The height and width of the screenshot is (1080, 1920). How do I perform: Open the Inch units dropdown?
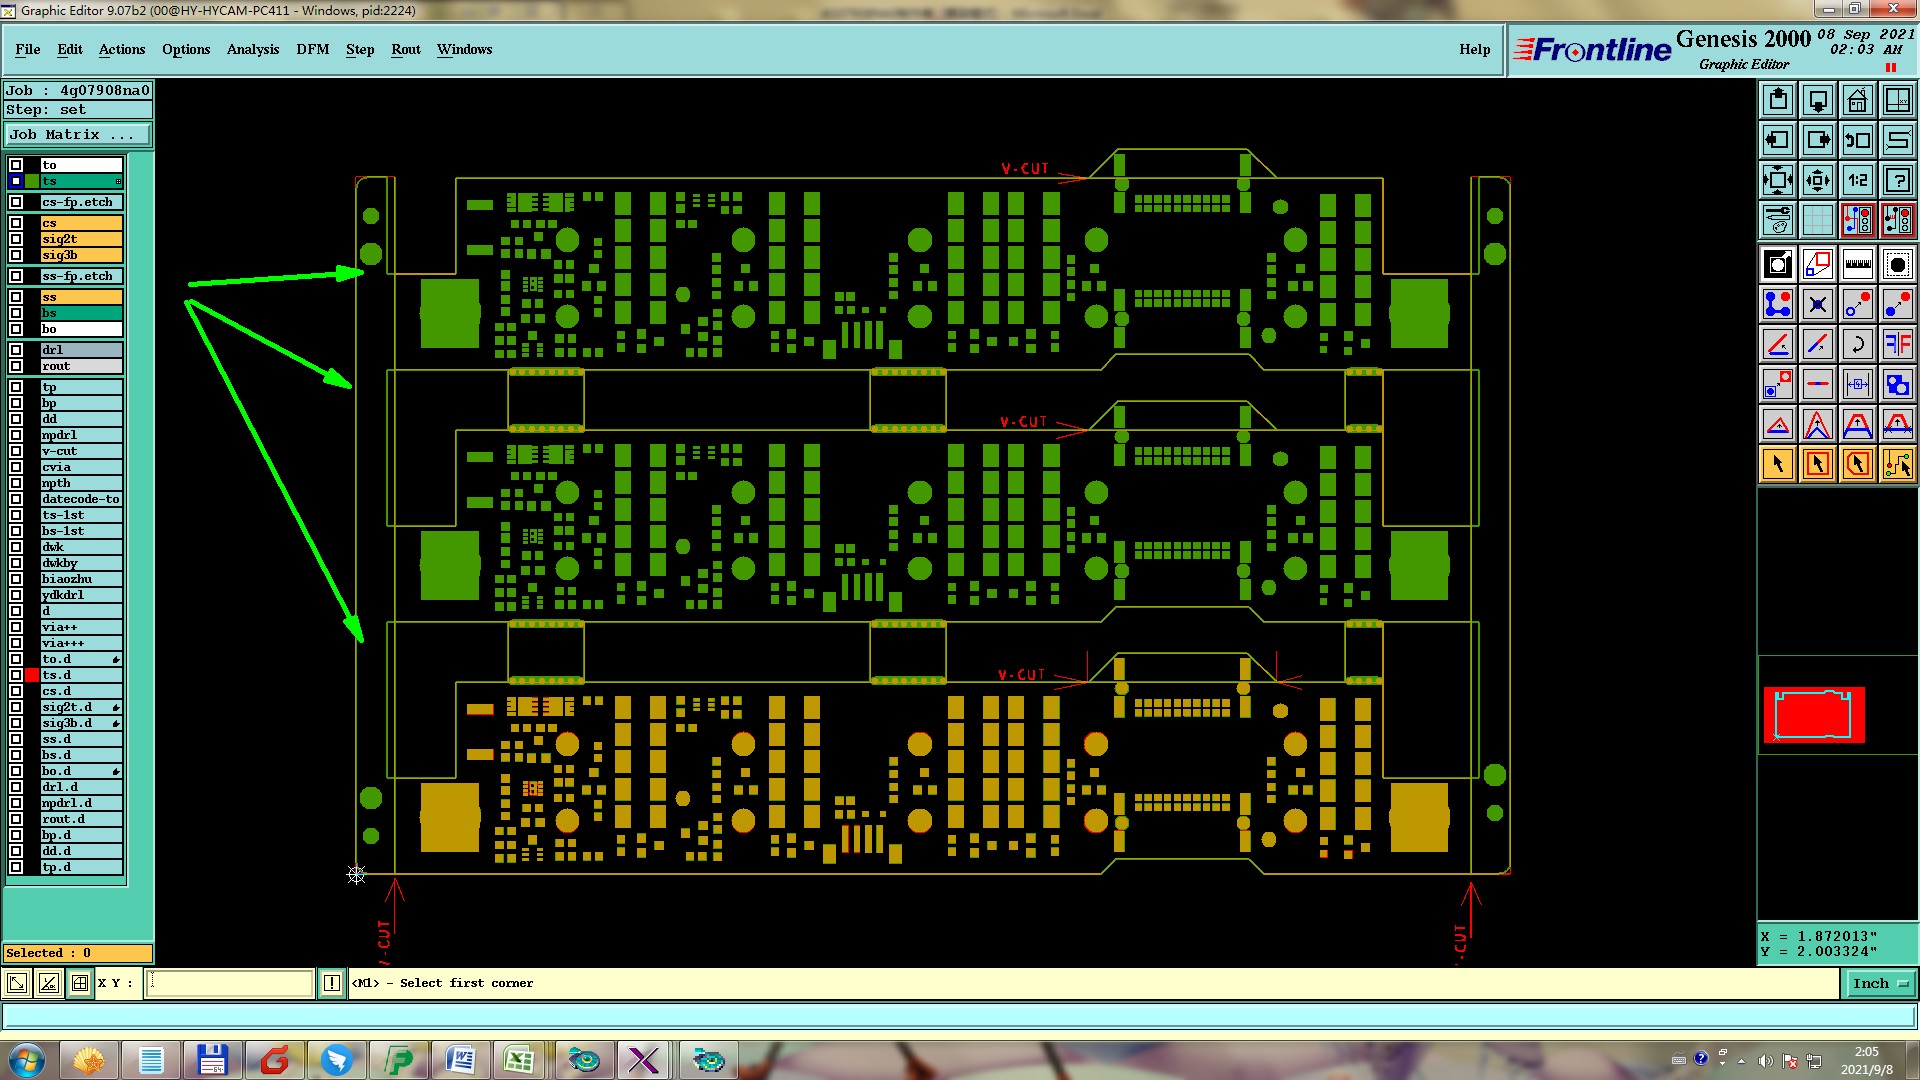tap(1879, 983)
